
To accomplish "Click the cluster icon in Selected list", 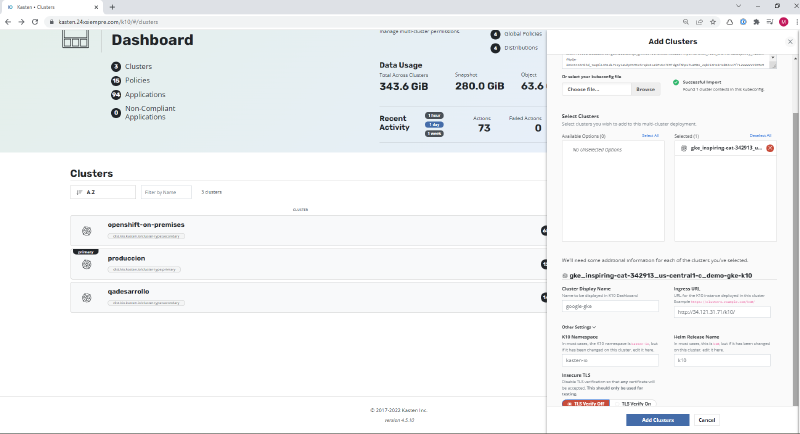I will click(x=684, y=148).
